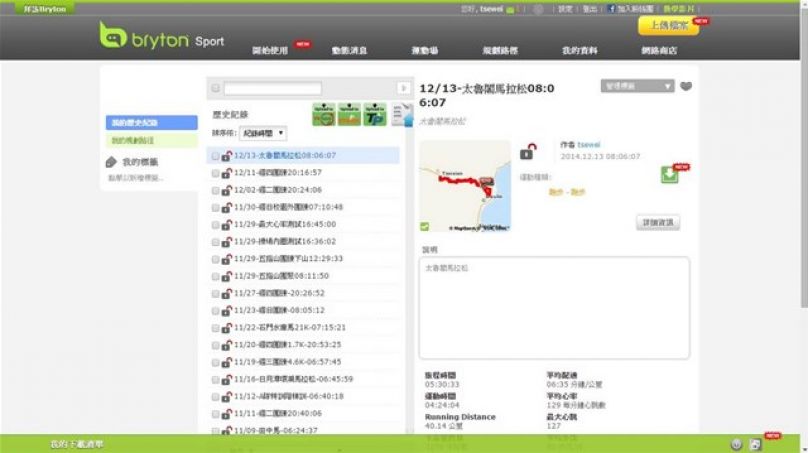Click the heart favorite icon

[x=686, y=86]
